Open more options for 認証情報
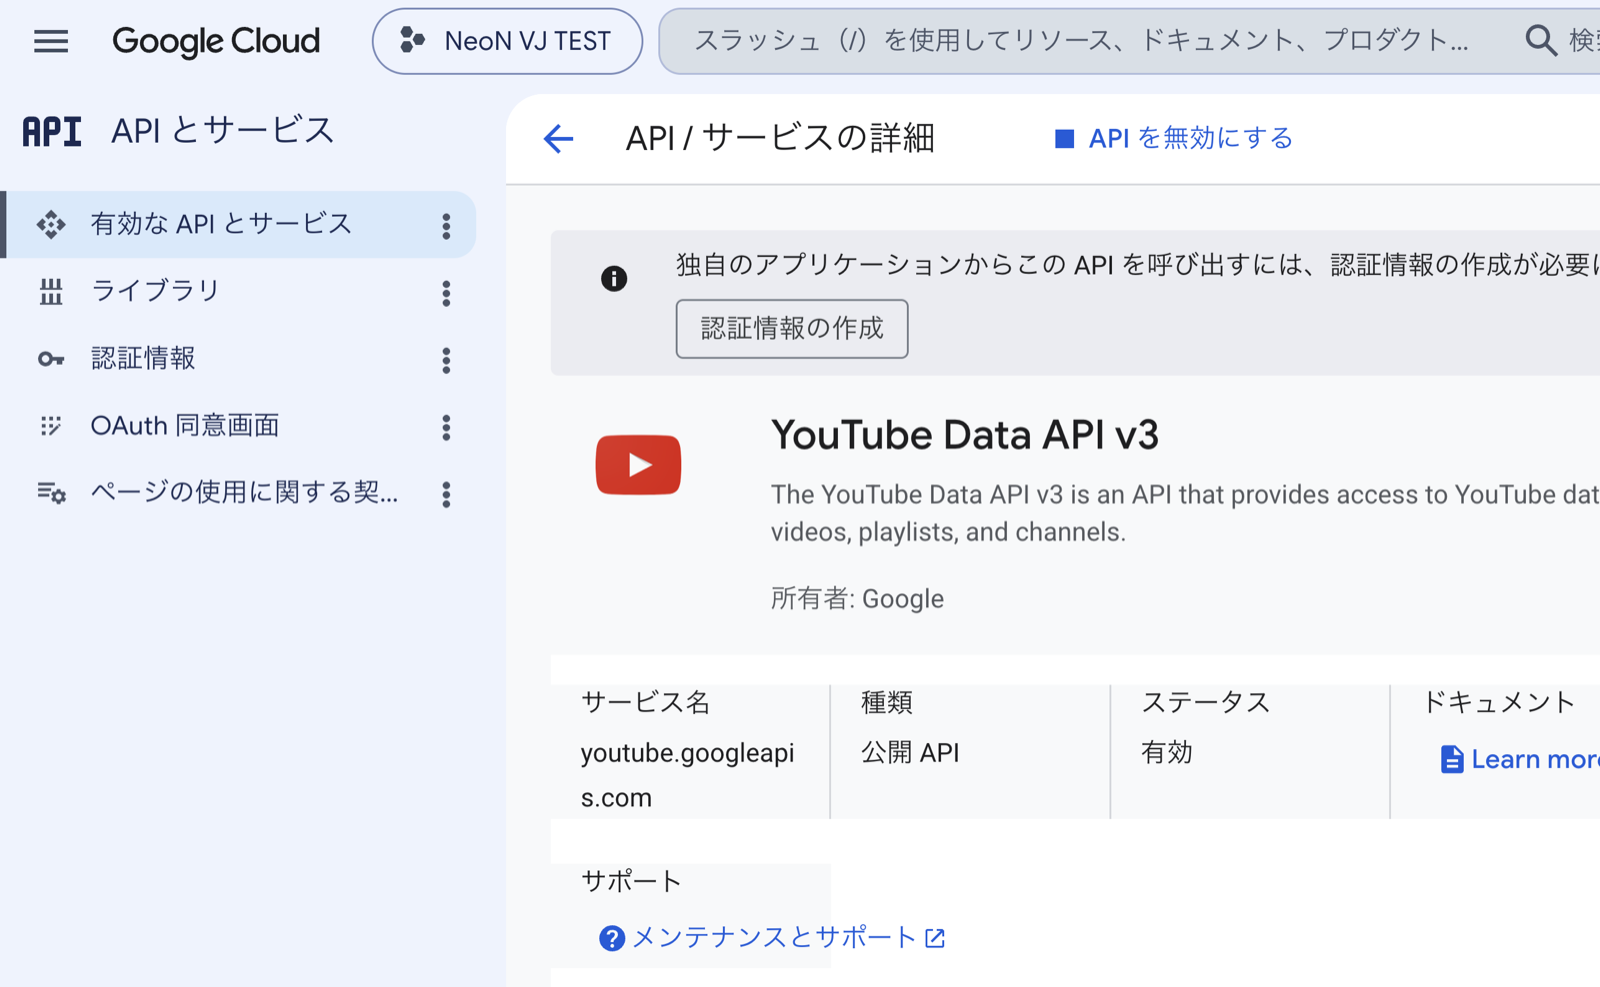Viewport: 1600px width, 987px height. click(x=446, y=360)
